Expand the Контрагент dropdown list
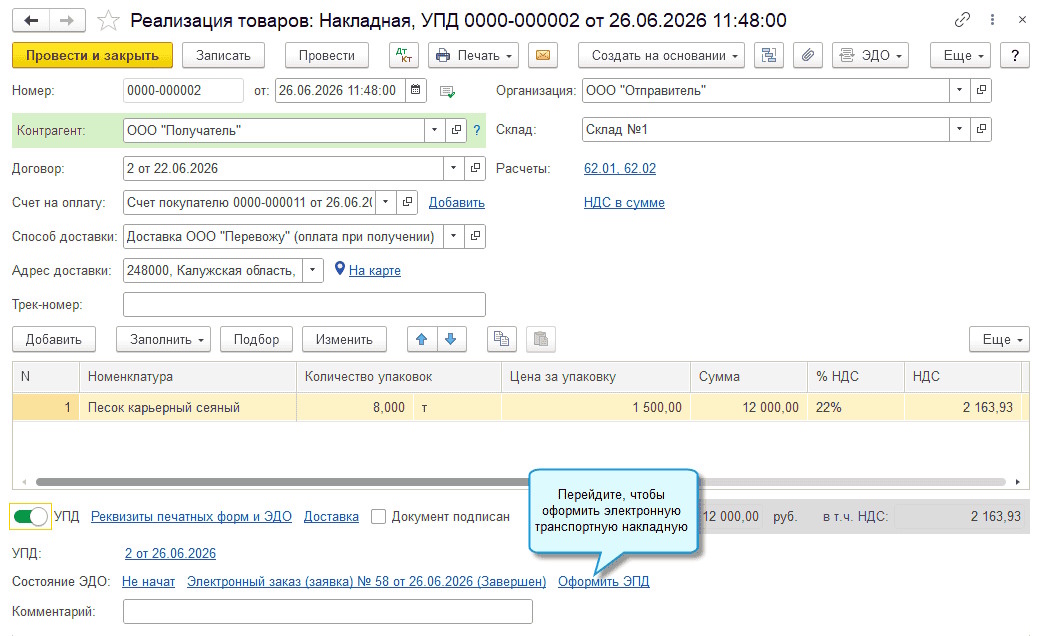This screenshot has width=1048, height=636. 434,130
